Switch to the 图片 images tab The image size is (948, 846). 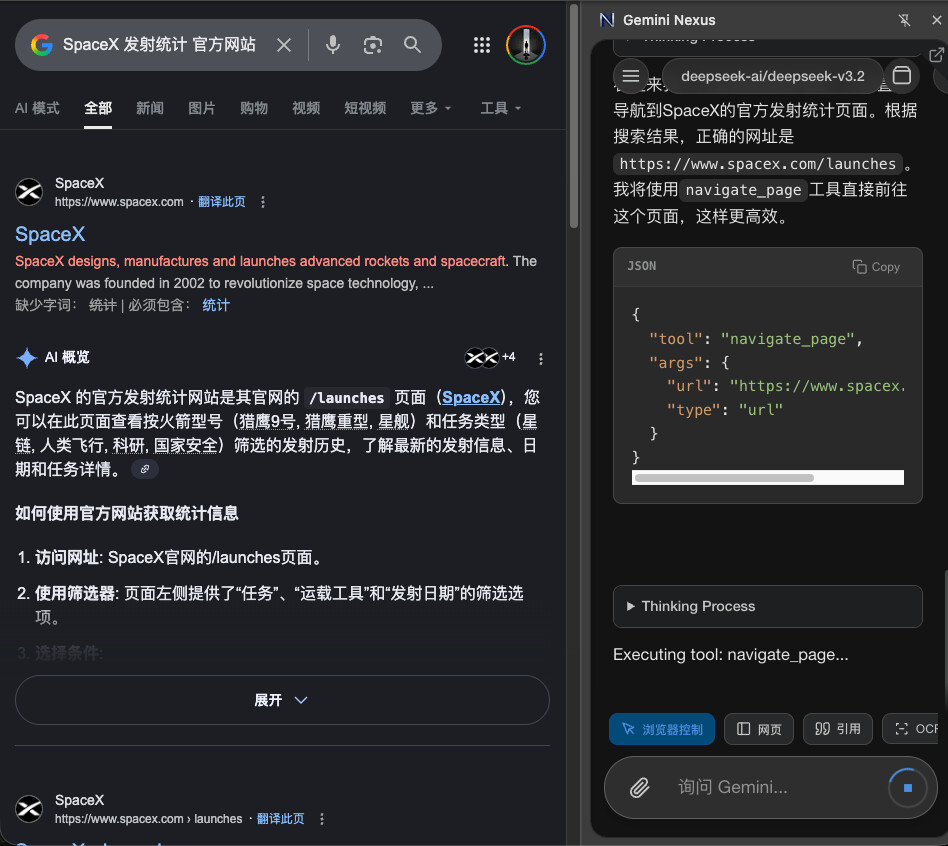point(201,108)
